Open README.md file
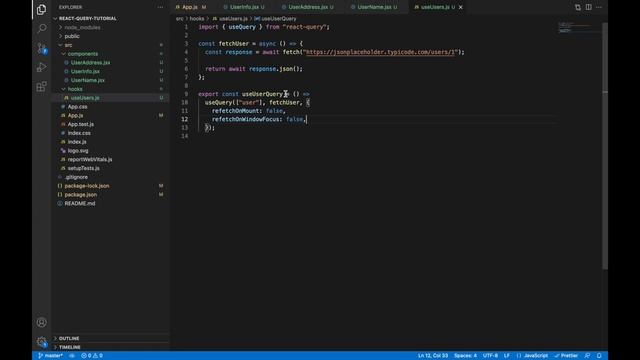The height and width of the screenshot is (360, 640). click(x=80, y=203)
